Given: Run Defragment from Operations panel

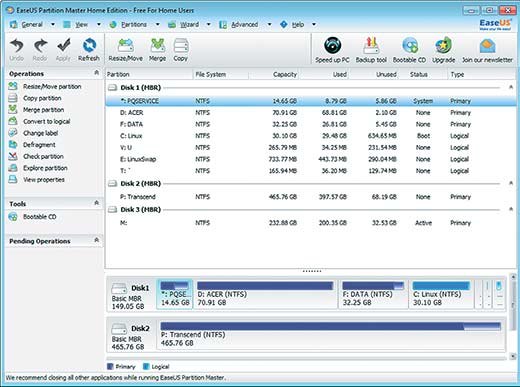Looking at the screenshot, I should coord(32,145).
